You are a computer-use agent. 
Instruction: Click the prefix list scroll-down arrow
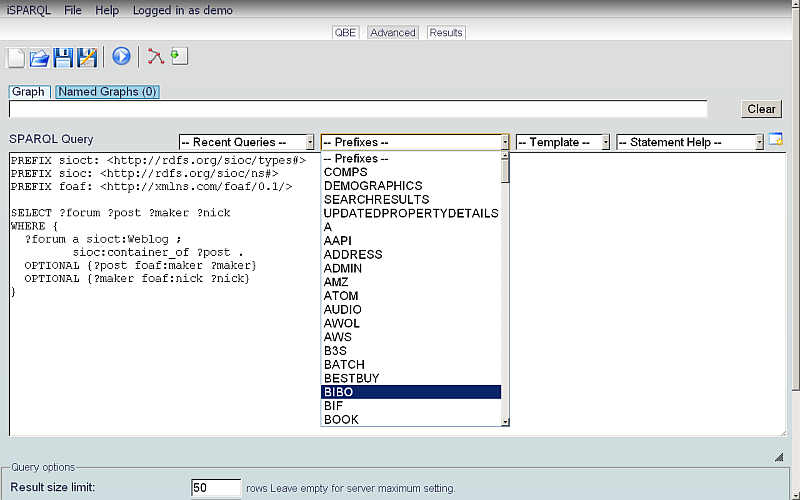[x=505, y=422]
